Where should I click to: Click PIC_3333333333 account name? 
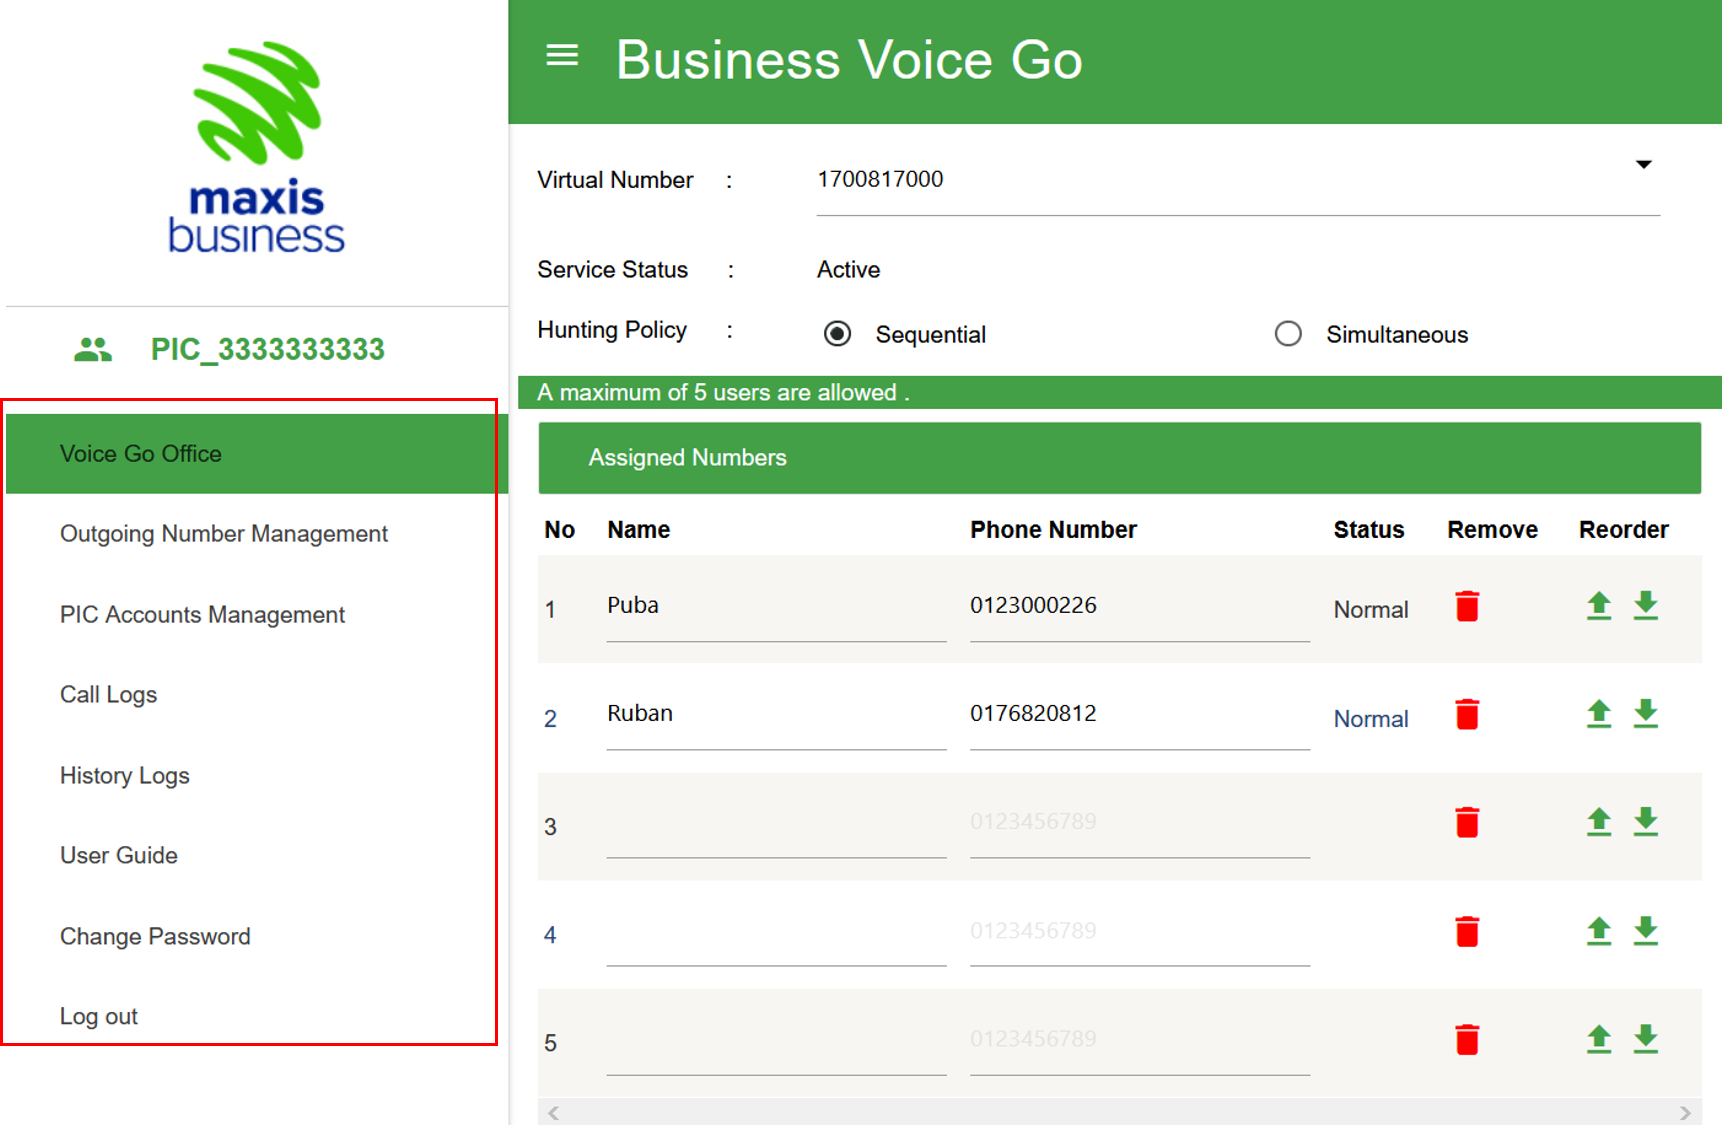point(267,350)
